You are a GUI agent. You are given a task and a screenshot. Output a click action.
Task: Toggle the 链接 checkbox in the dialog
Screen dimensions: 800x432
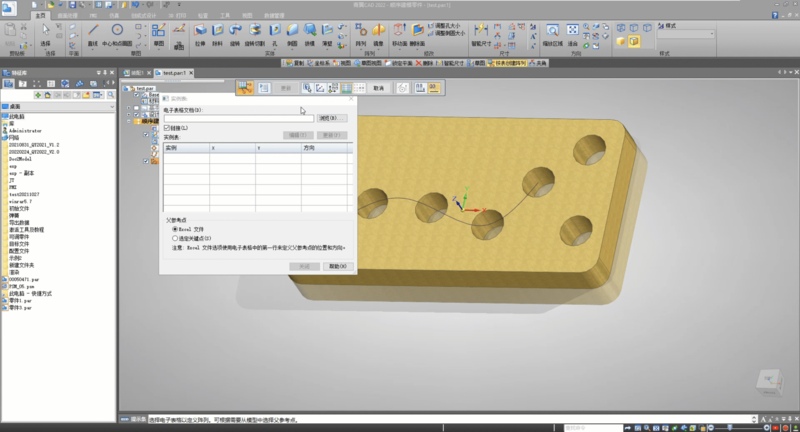tap(167, 129)
